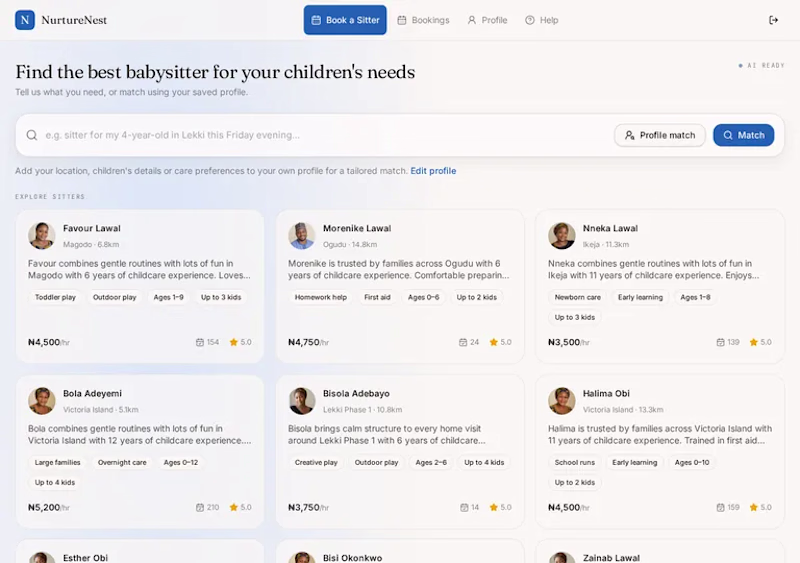The height and width of the screenshot is (563, 800).
Task: Open the Profile tab
Action: click(x=487, y=20)
